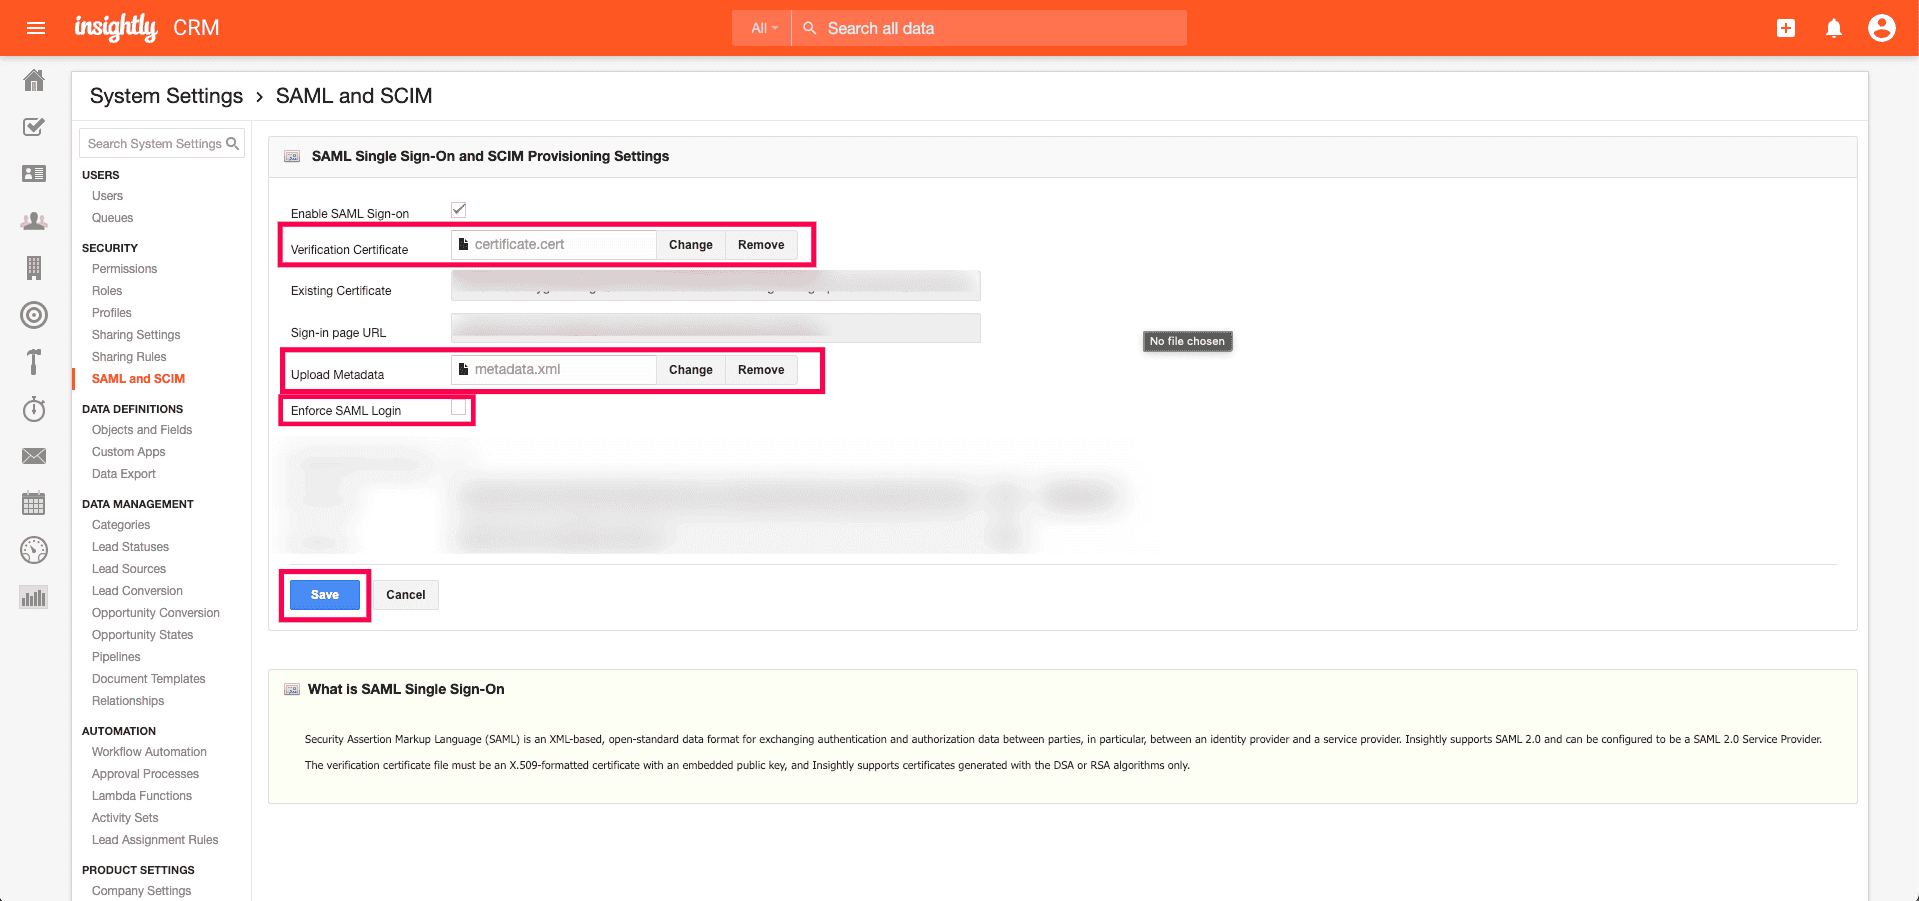The width and height of the screenshot is (1919, 901).
Task: Remove the certificate.cert file
Action: 760,244
